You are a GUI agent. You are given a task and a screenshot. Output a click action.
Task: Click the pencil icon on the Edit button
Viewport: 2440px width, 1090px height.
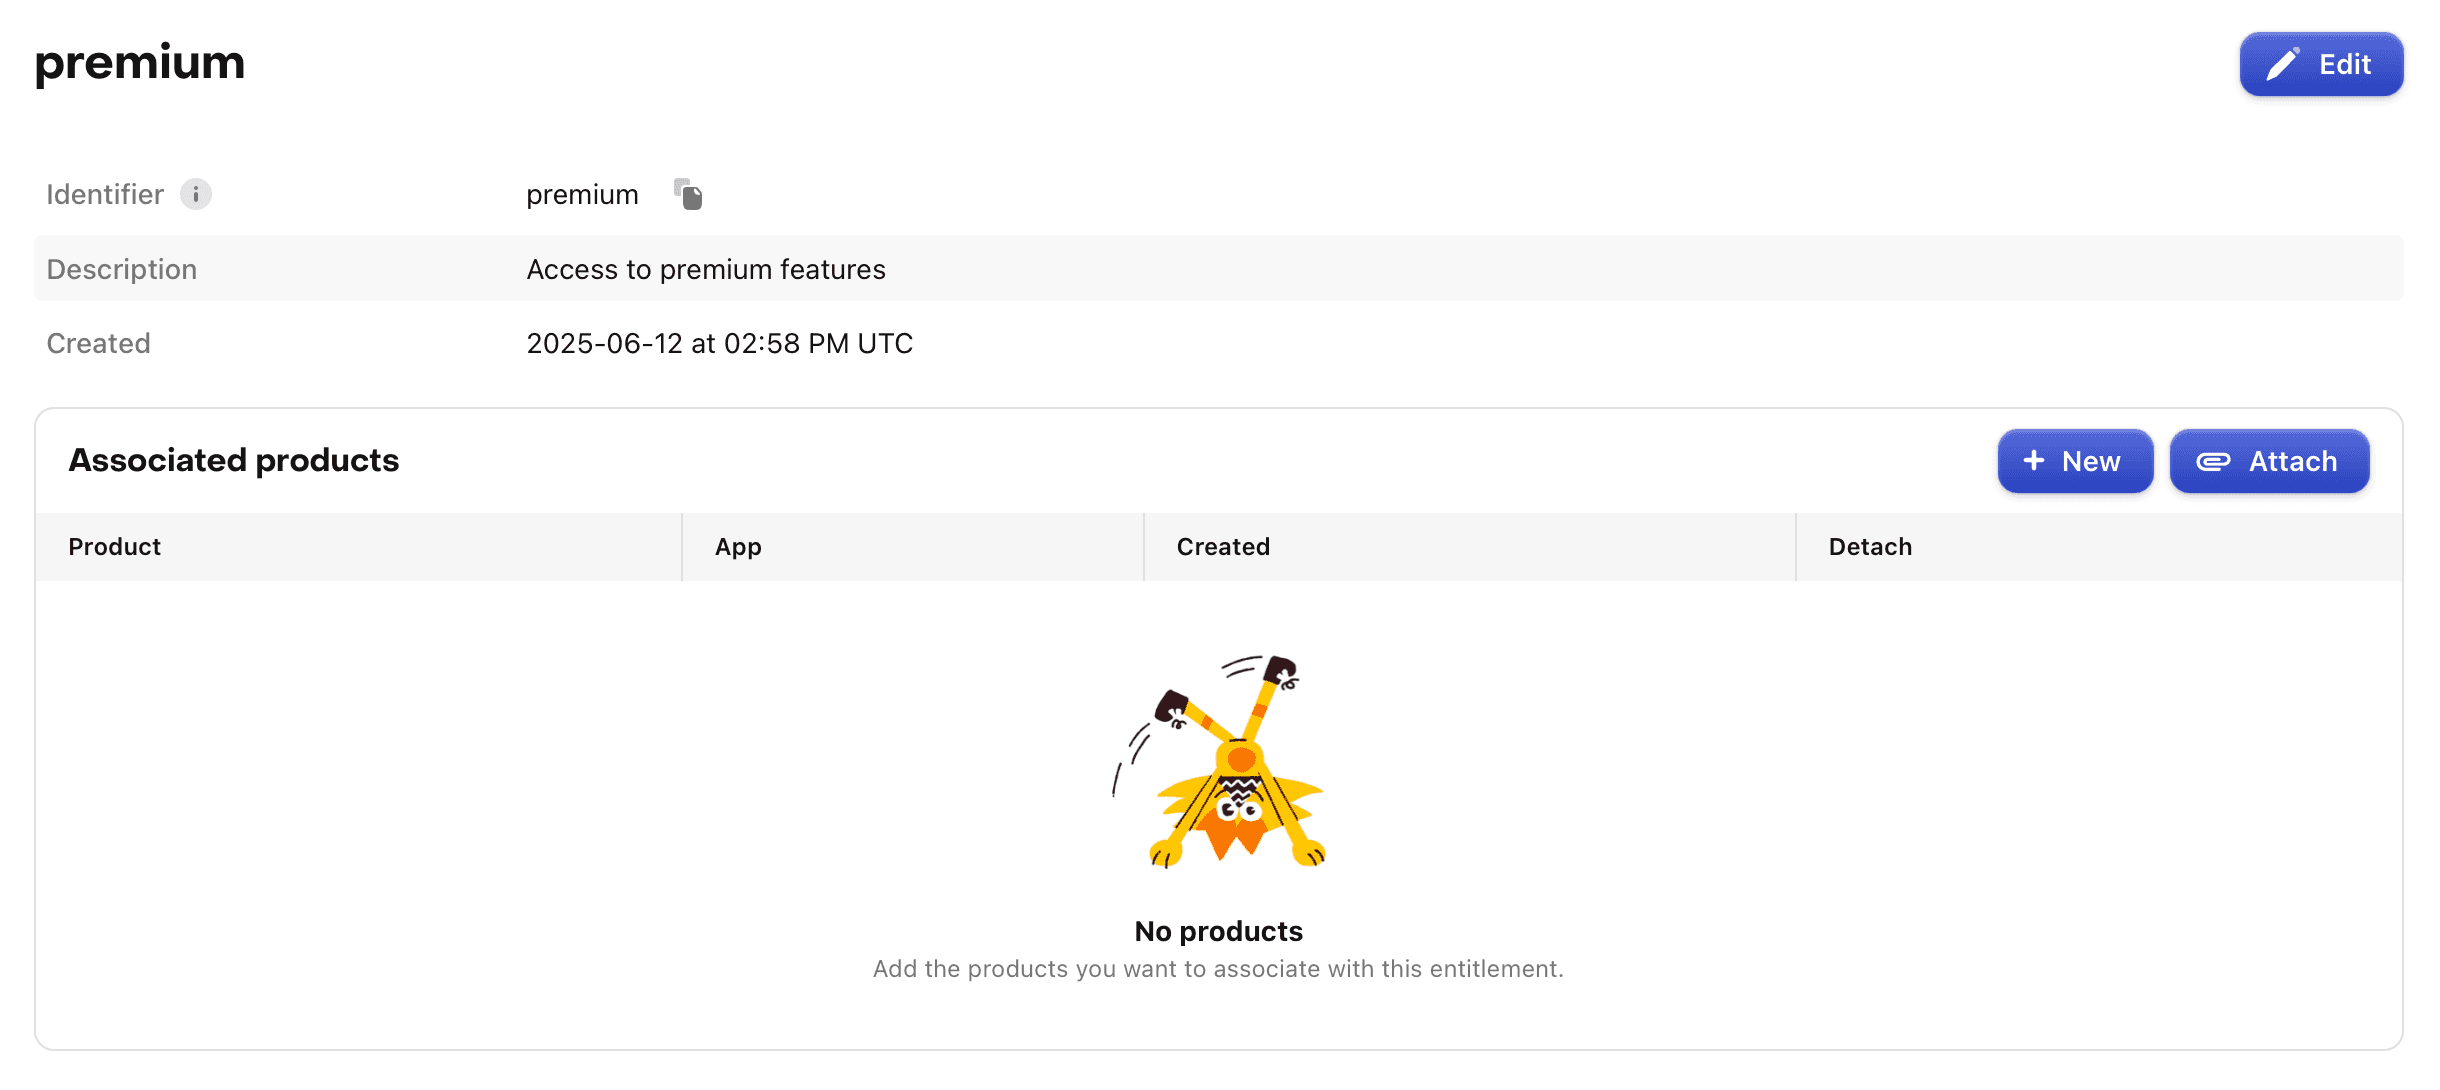pyautogui.click(x=2283, y=63)
